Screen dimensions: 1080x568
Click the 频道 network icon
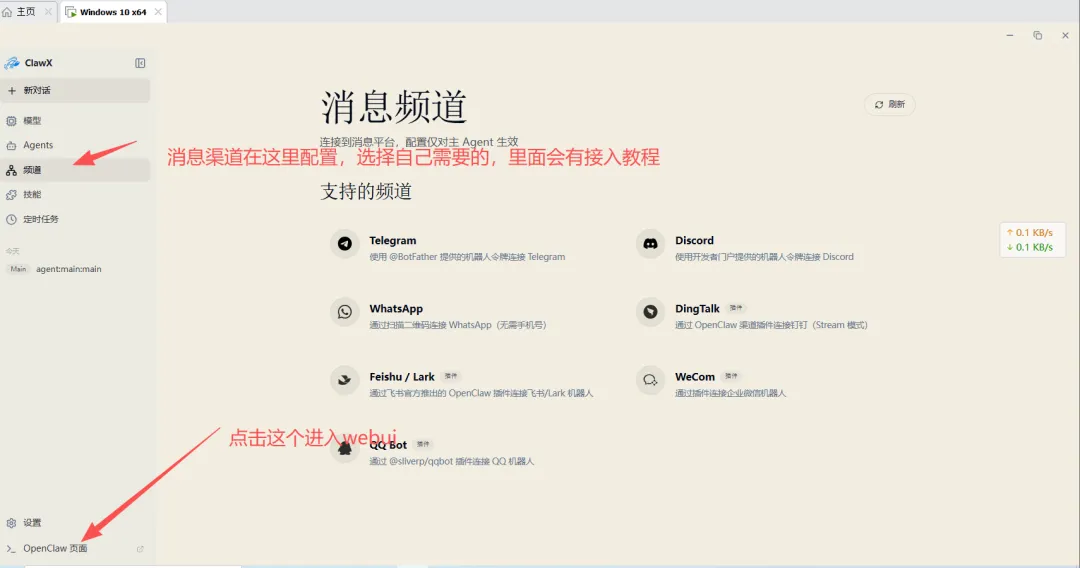(x=11, y=170)
